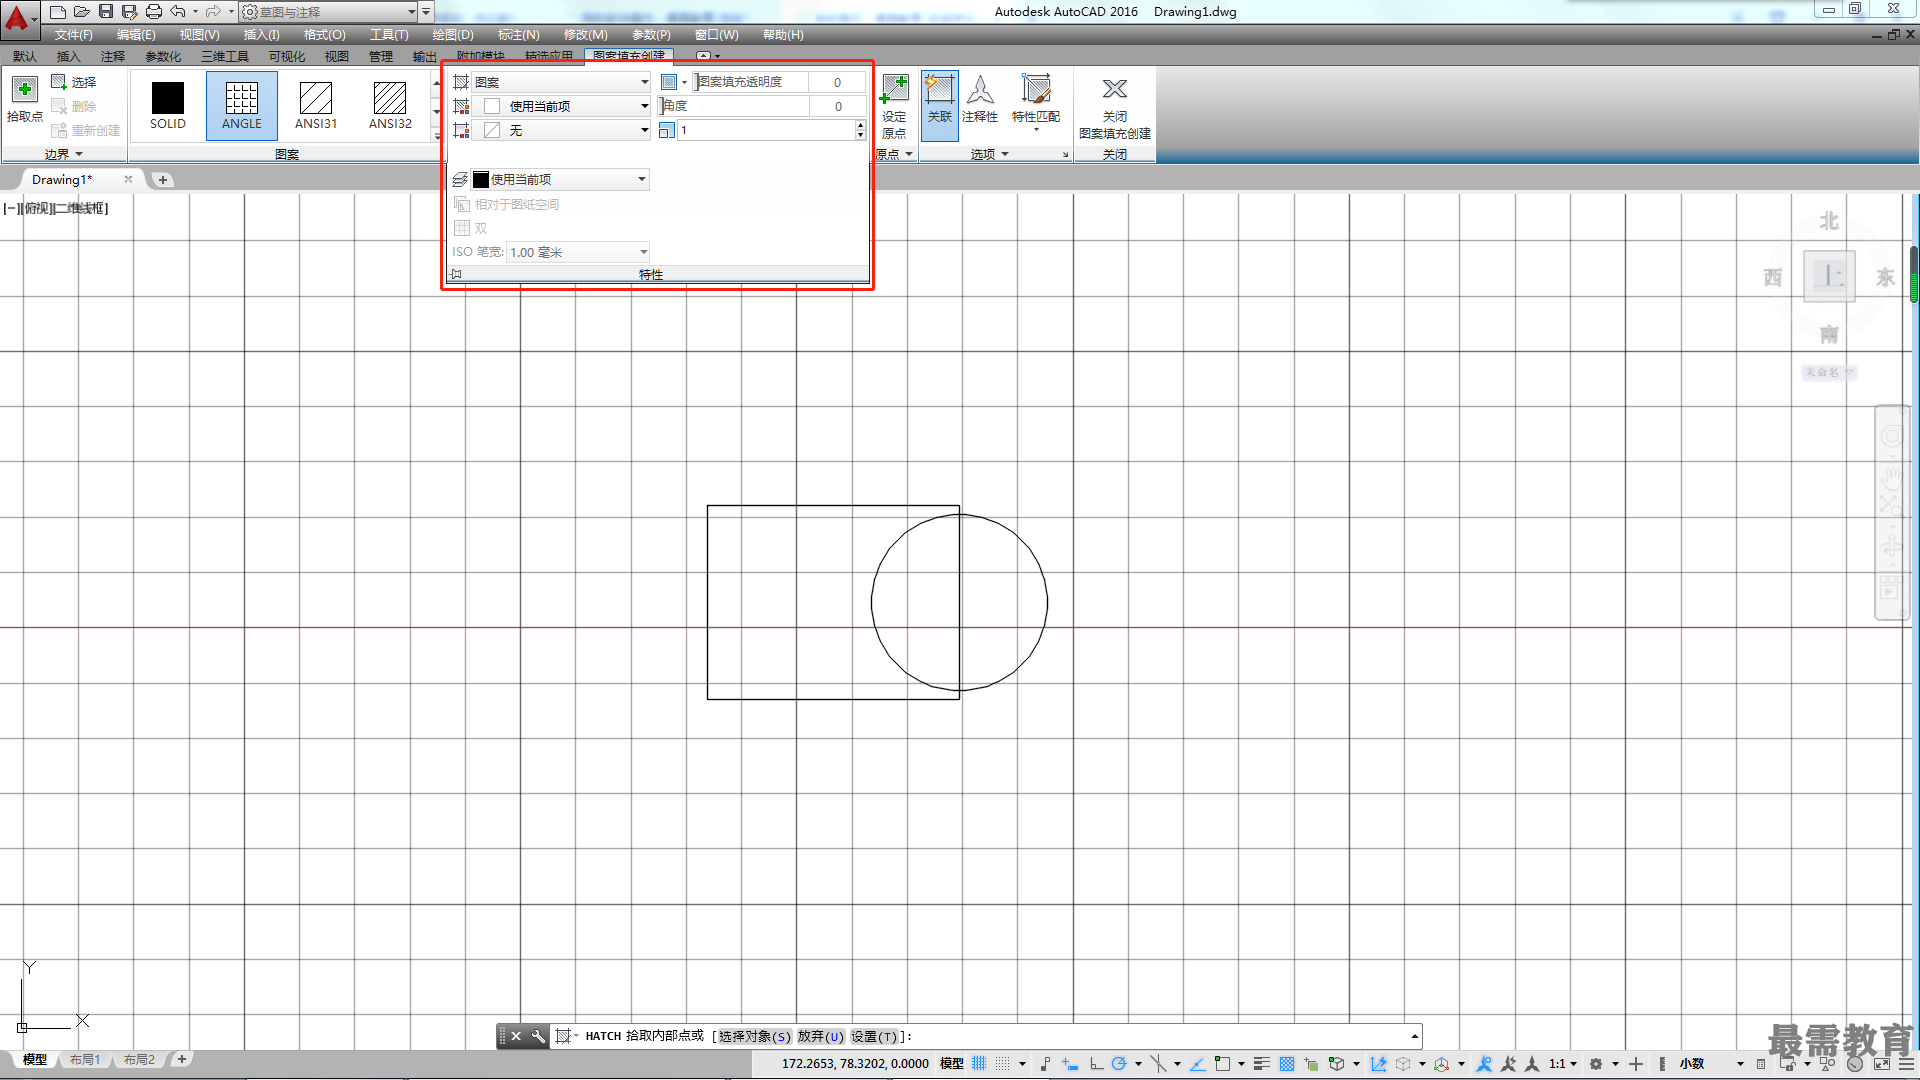Open the 绘图(D) menu
1920x1080 pixels.
coord(453,35)
